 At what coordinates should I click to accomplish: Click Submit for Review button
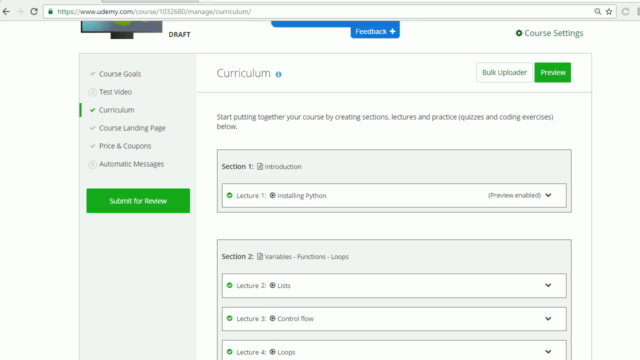coord(138,200)
